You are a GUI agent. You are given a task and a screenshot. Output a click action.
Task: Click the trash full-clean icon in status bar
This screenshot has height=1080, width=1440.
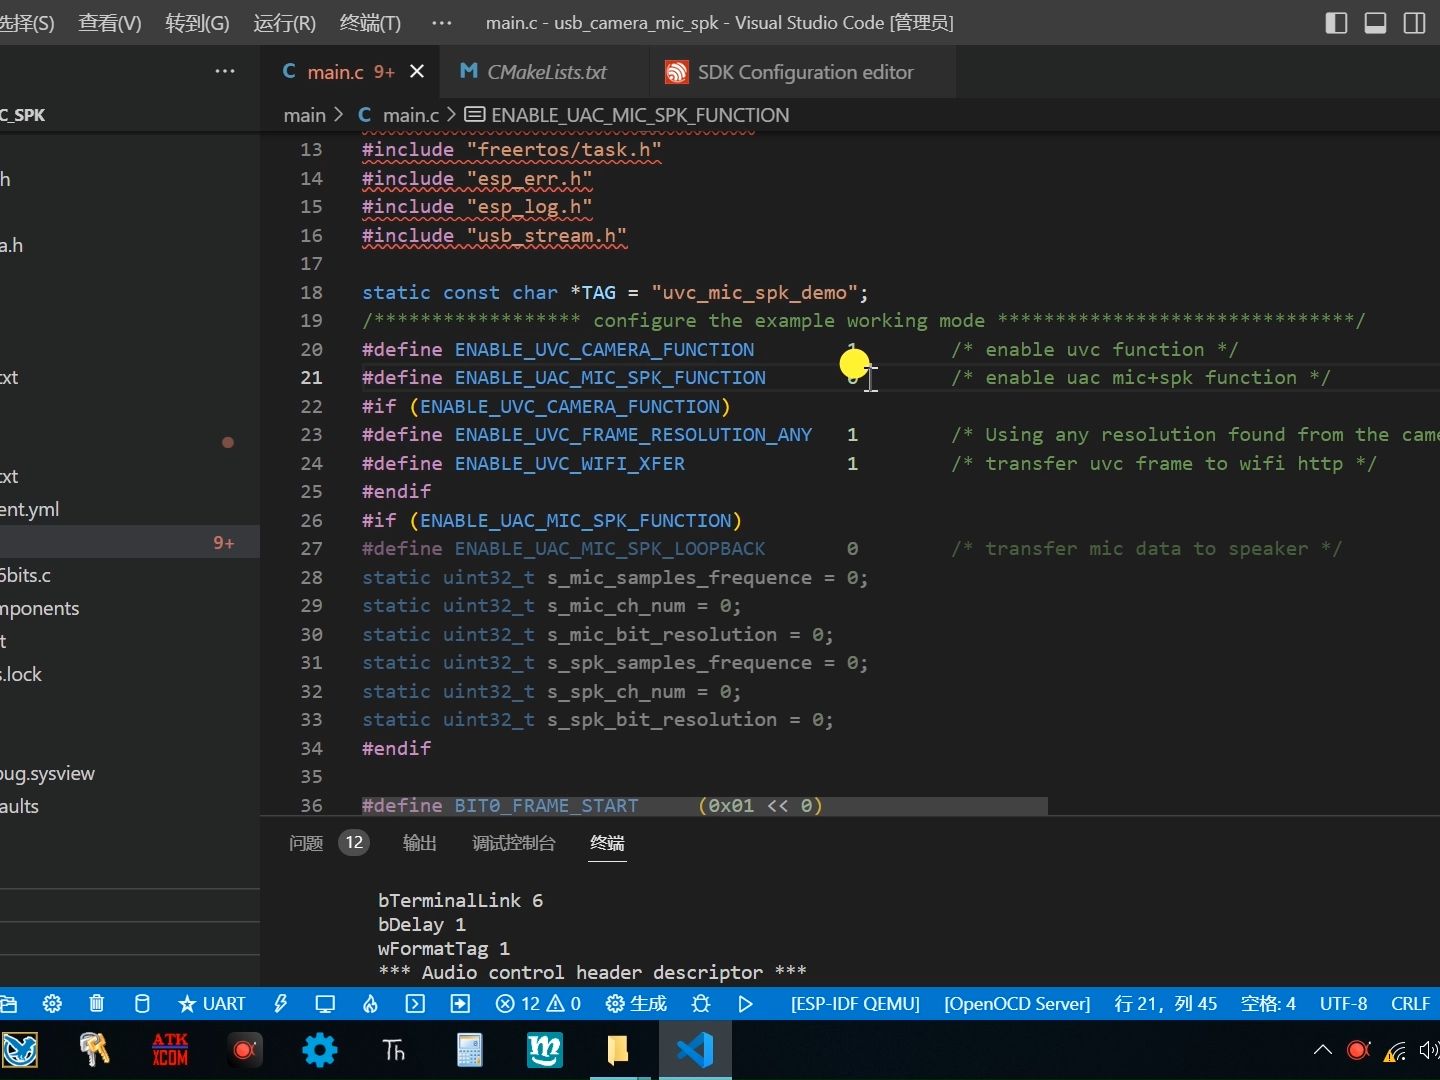[96, 1003]
